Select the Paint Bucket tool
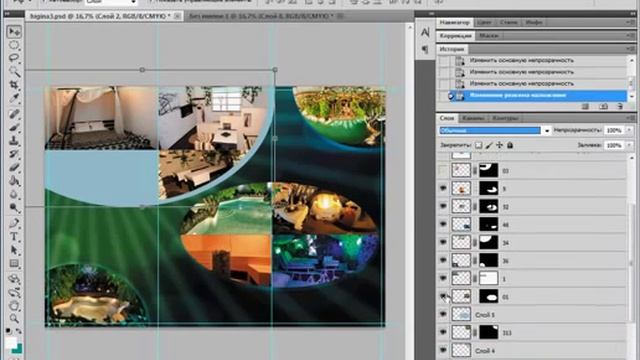640x360 pixels. (14, 181)
